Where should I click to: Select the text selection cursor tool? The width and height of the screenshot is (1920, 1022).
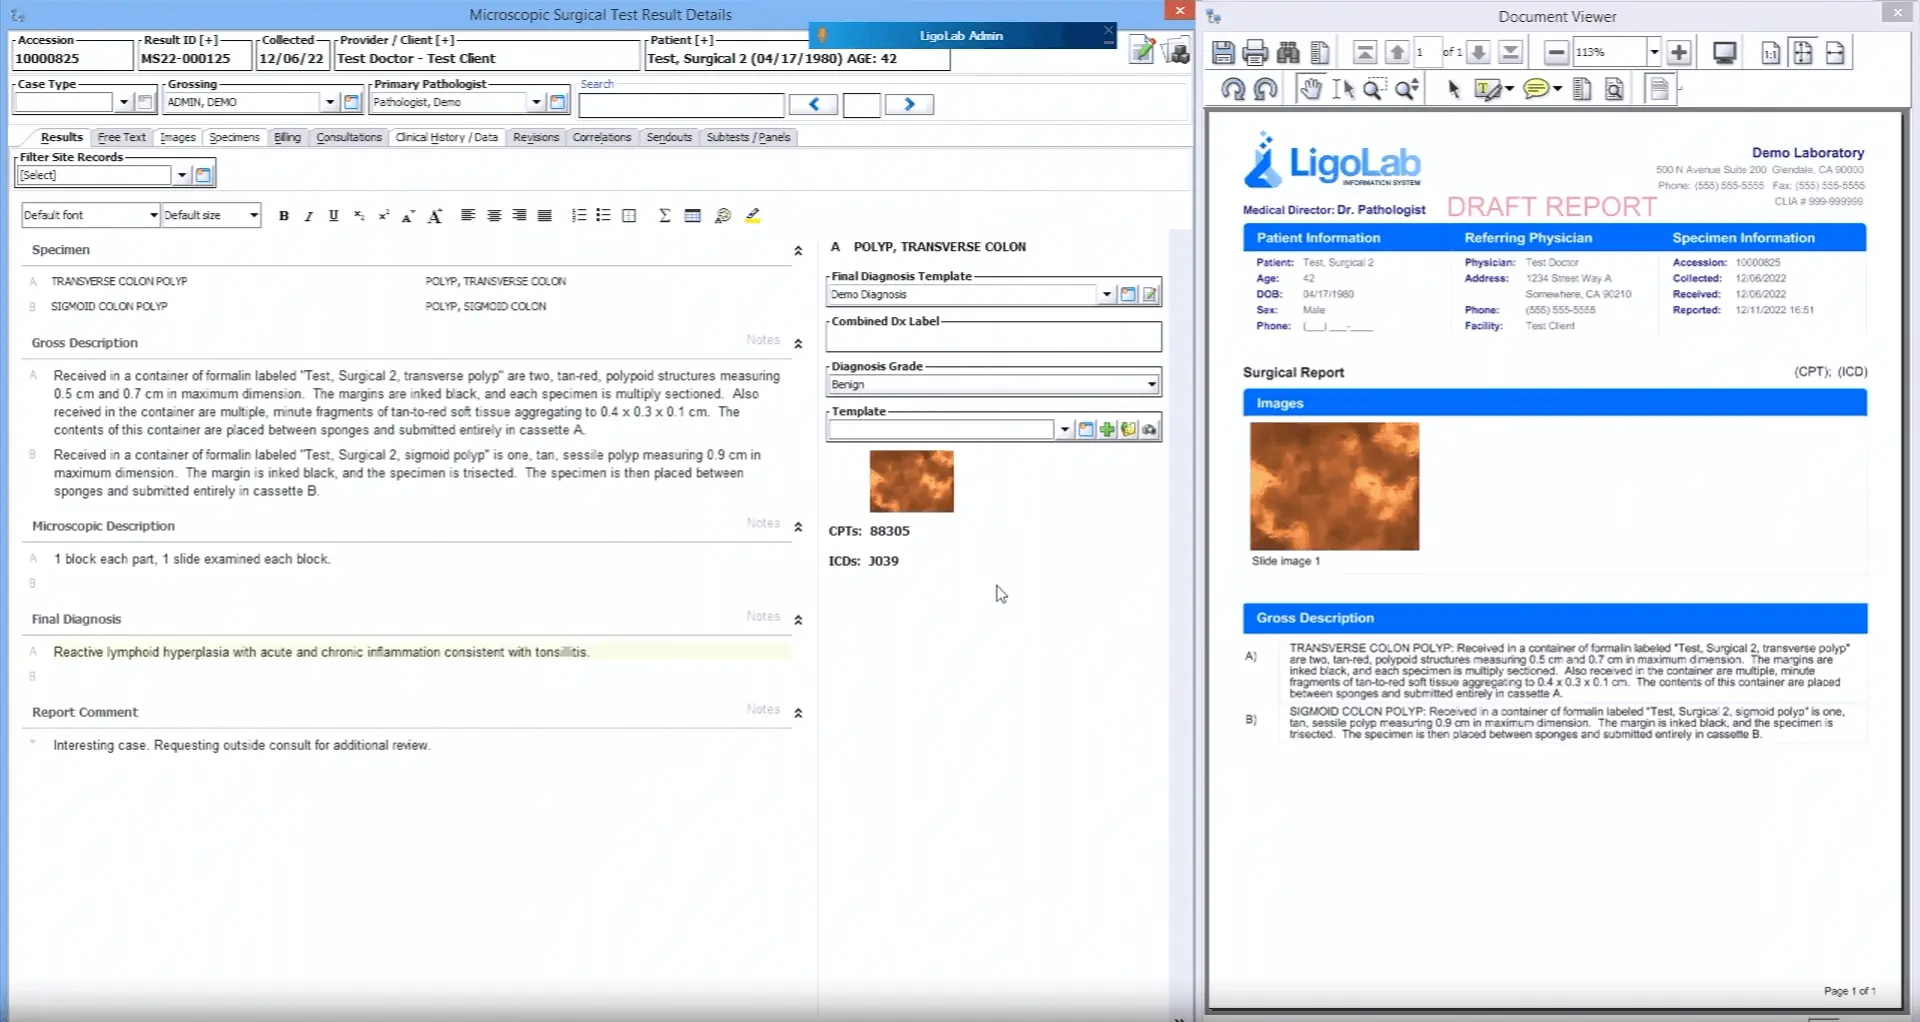coord(1343,90)
